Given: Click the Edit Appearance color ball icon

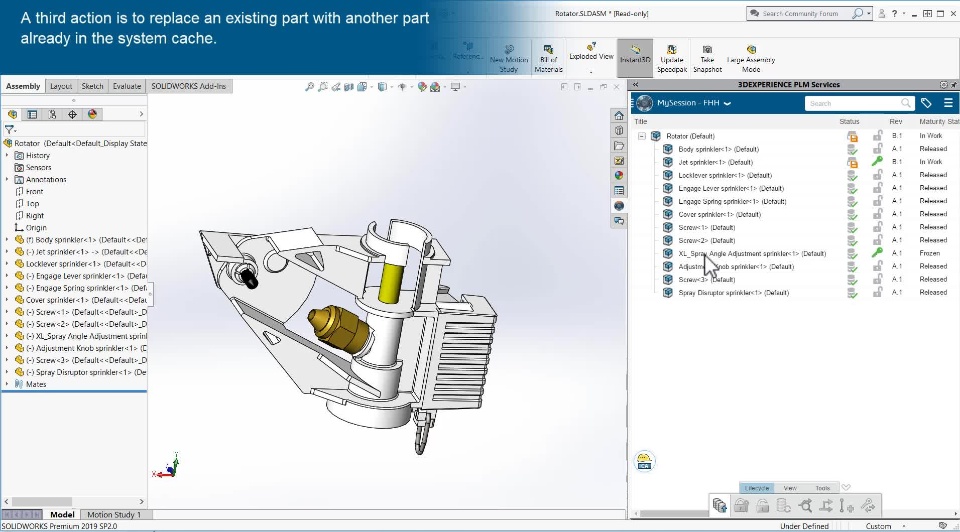Looking at the screenshot, I should pos(422,87).
